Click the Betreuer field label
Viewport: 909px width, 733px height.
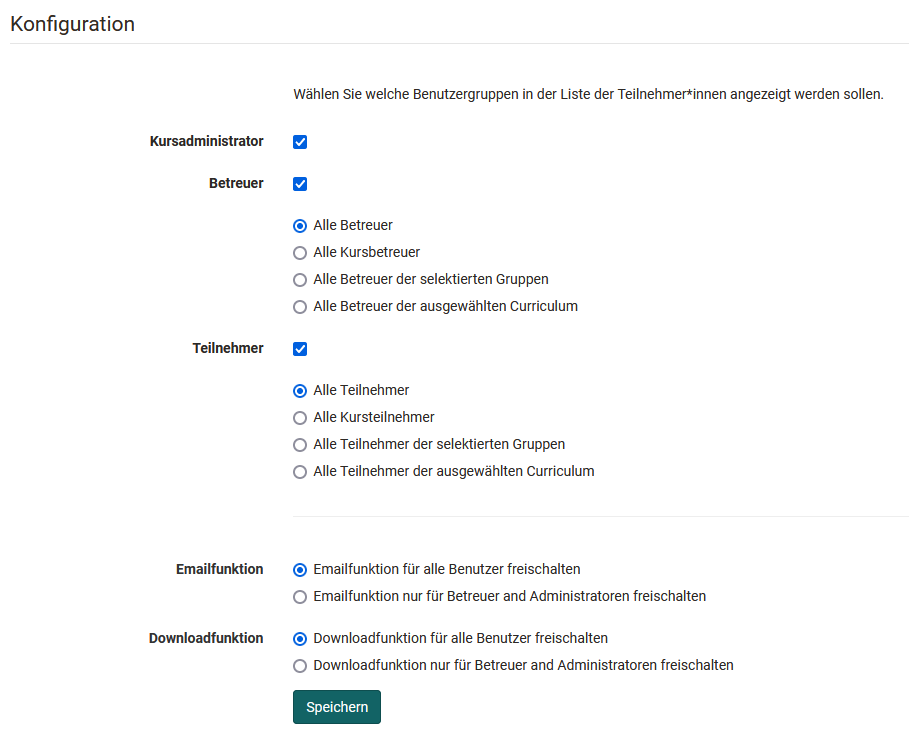click(x=236, y=183)
